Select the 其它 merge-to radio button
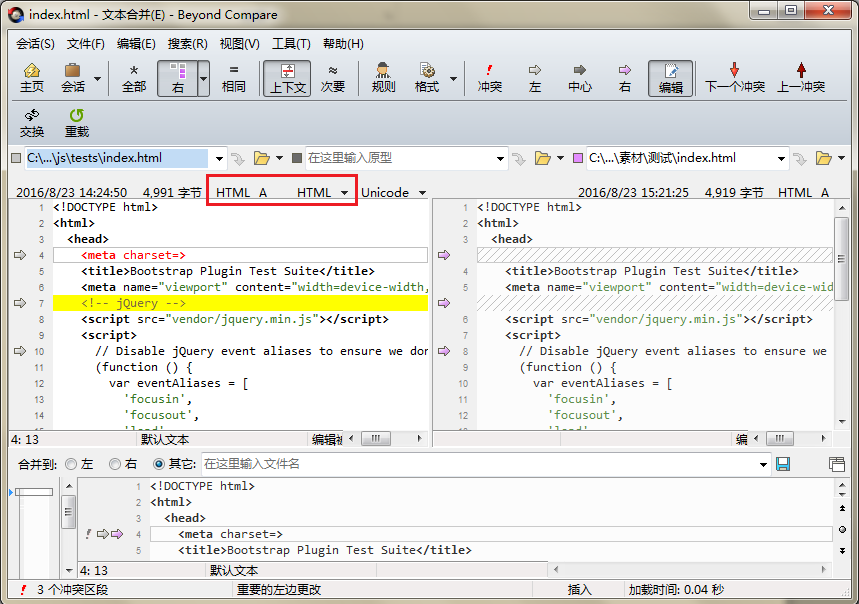Screen dimensions: 859x604 point(159,464)
